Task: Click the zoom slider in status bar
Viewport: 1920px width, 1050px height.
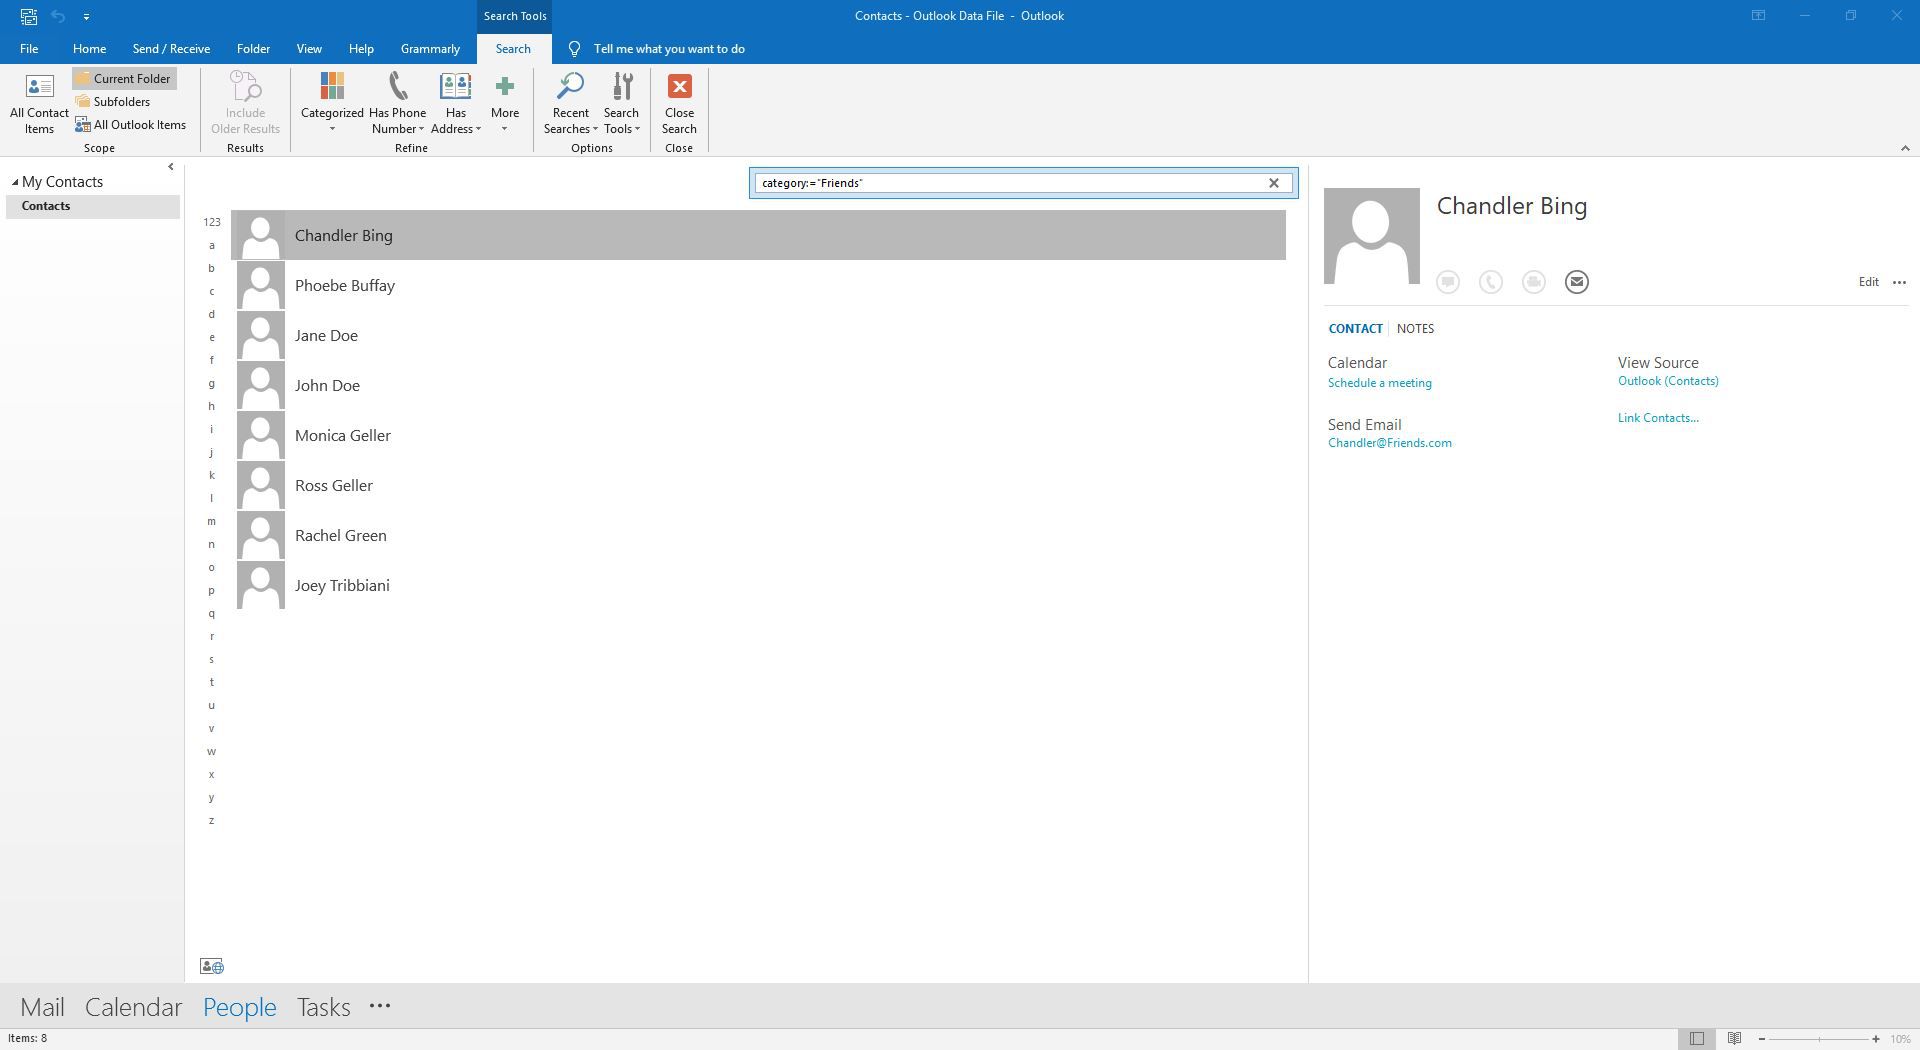Action: pyautogui.click(x=1818, y=1039)
